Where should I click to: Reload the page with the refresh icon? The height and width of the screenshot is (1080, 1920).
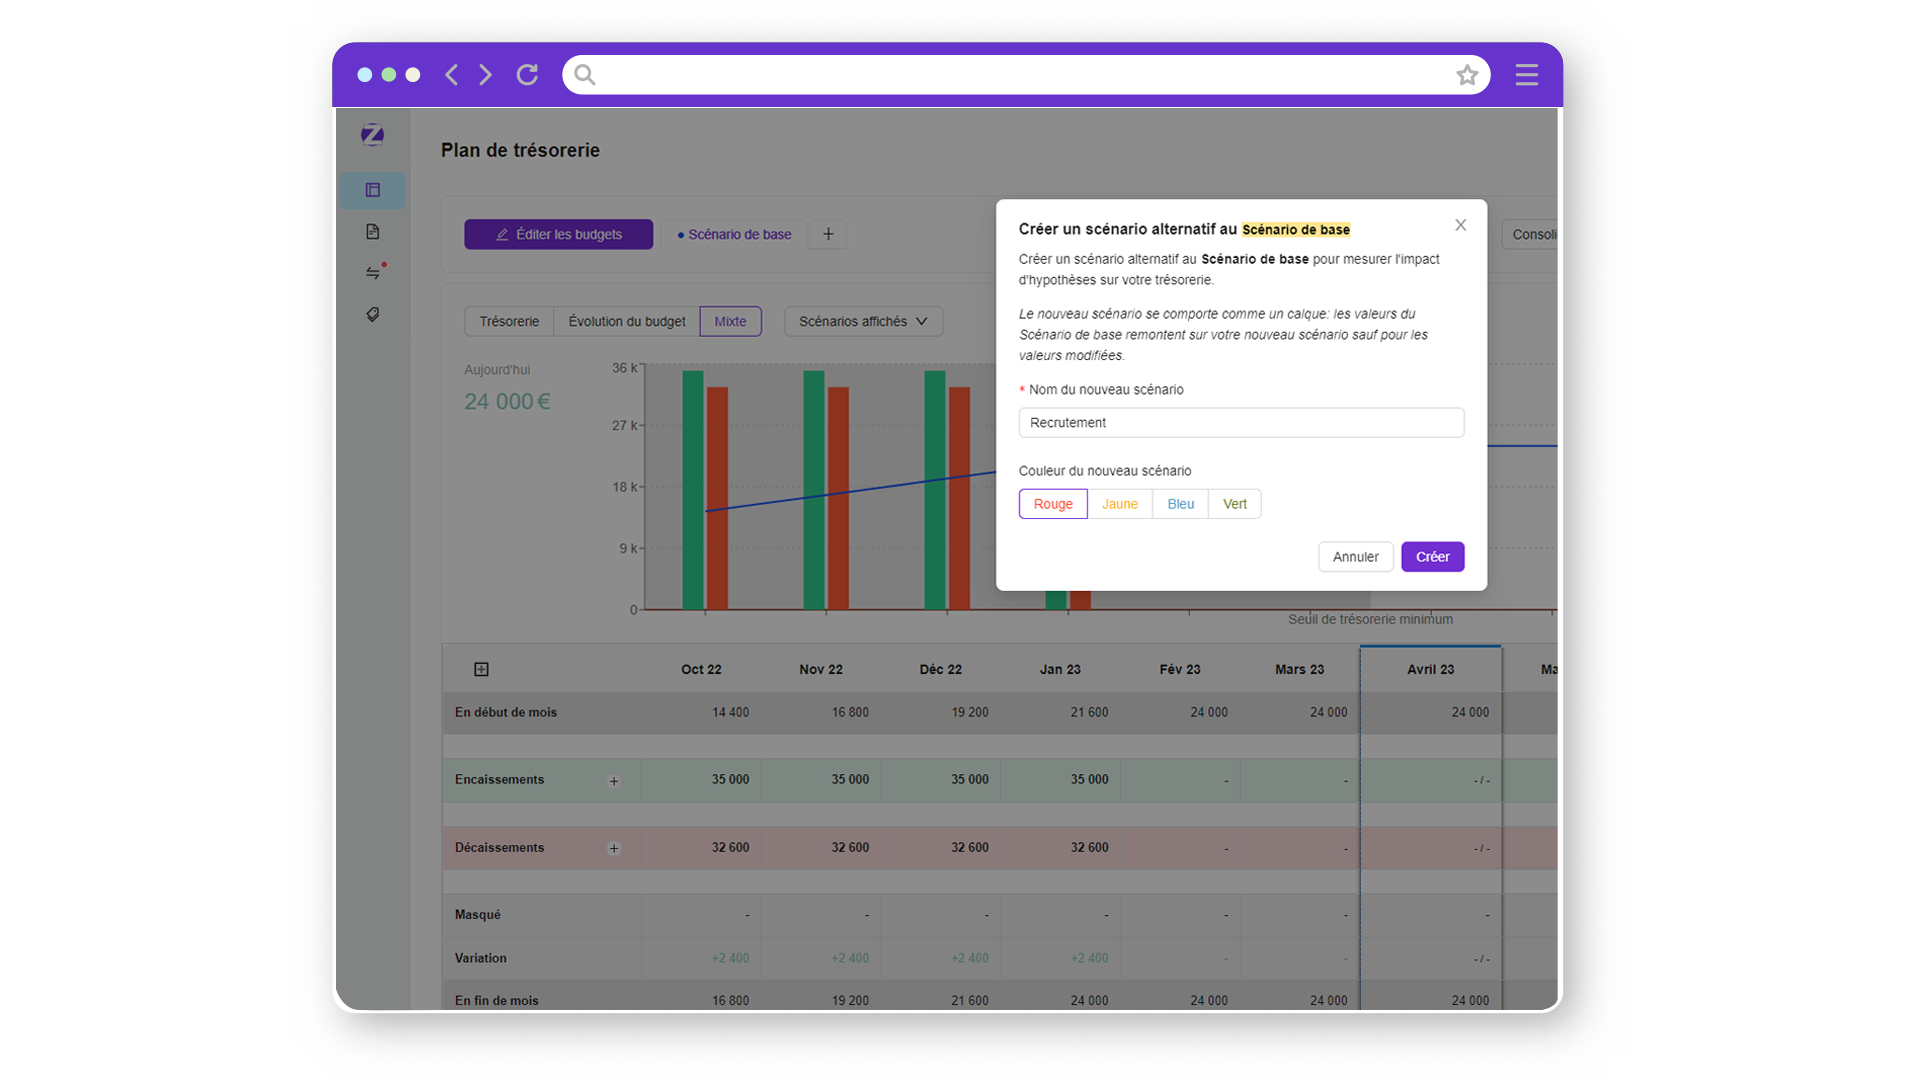(x=527, y=74)
